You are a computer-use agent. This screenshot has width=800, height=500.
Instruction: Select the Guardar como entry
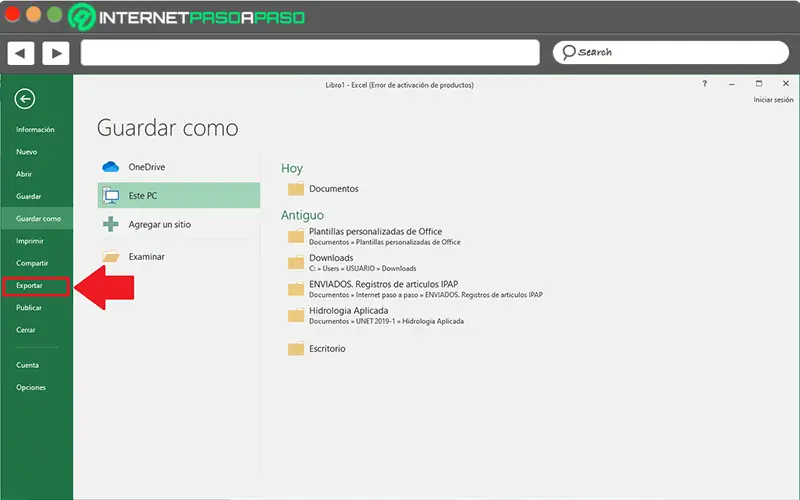point(38,218)
